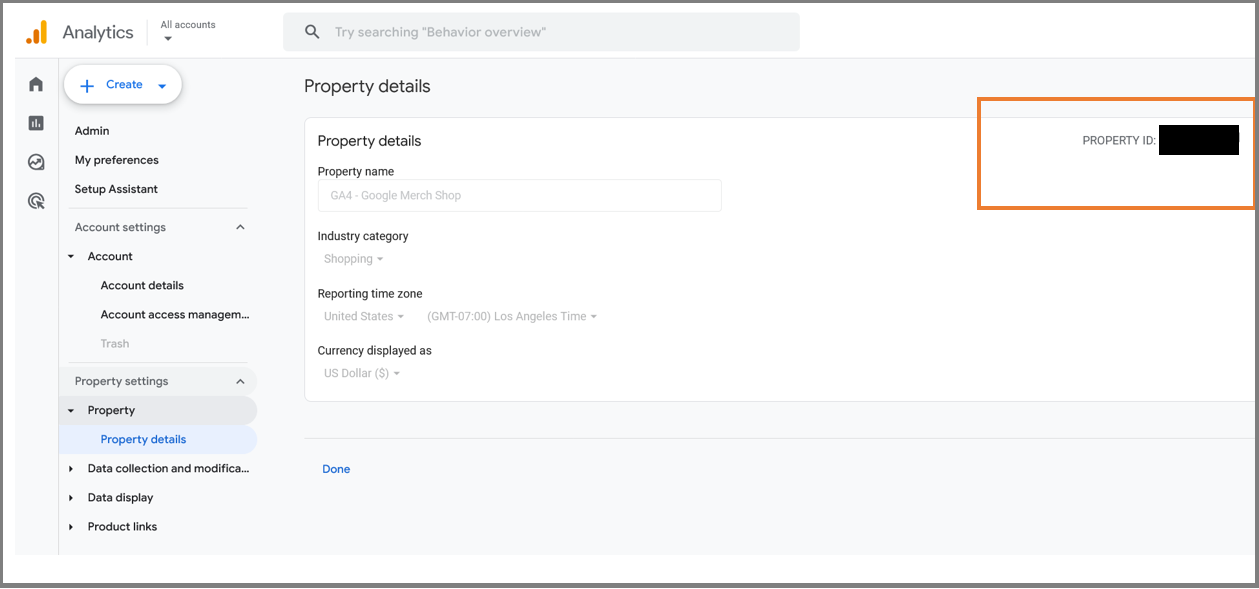Image resolution: width=1259 pixels, height=589 pixels.
Task: Click the Google Analytics logo
Action: click(36, 32)
